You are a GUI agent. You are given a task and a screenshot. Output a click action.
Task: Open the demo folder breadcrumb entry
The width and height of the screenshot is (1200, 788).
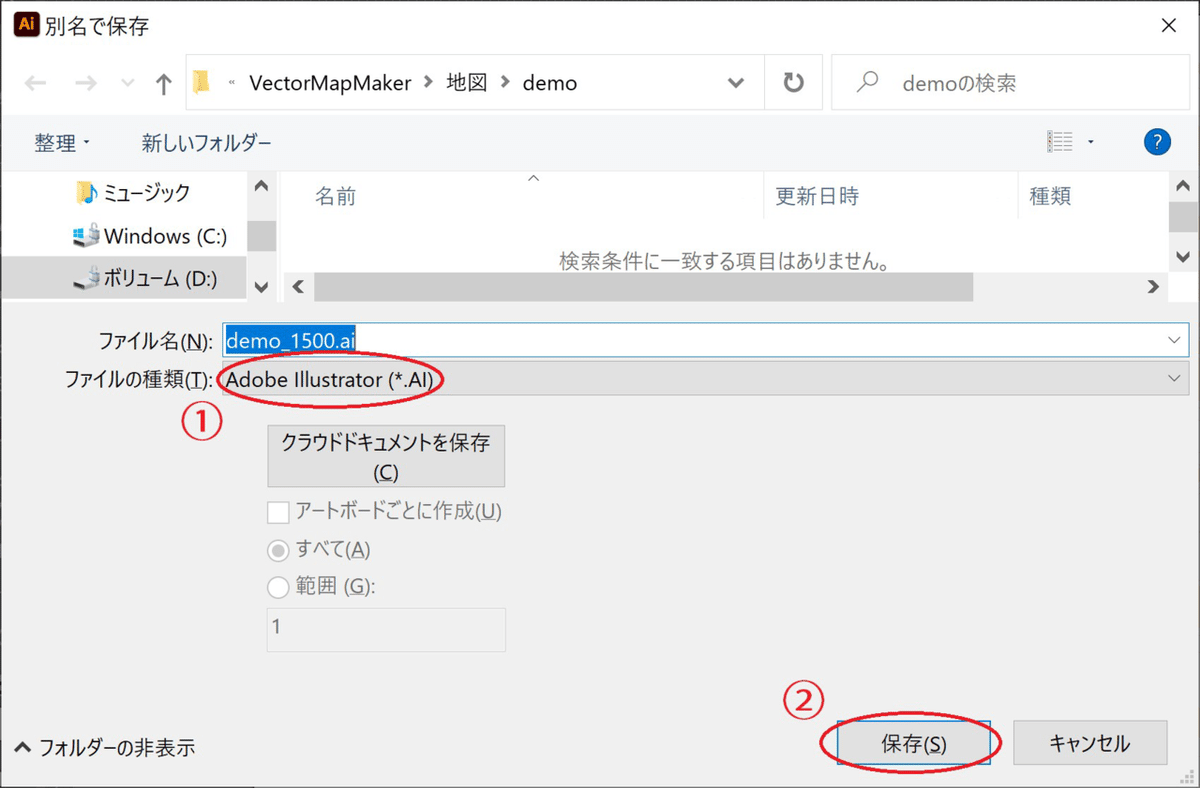pos(549,83)
